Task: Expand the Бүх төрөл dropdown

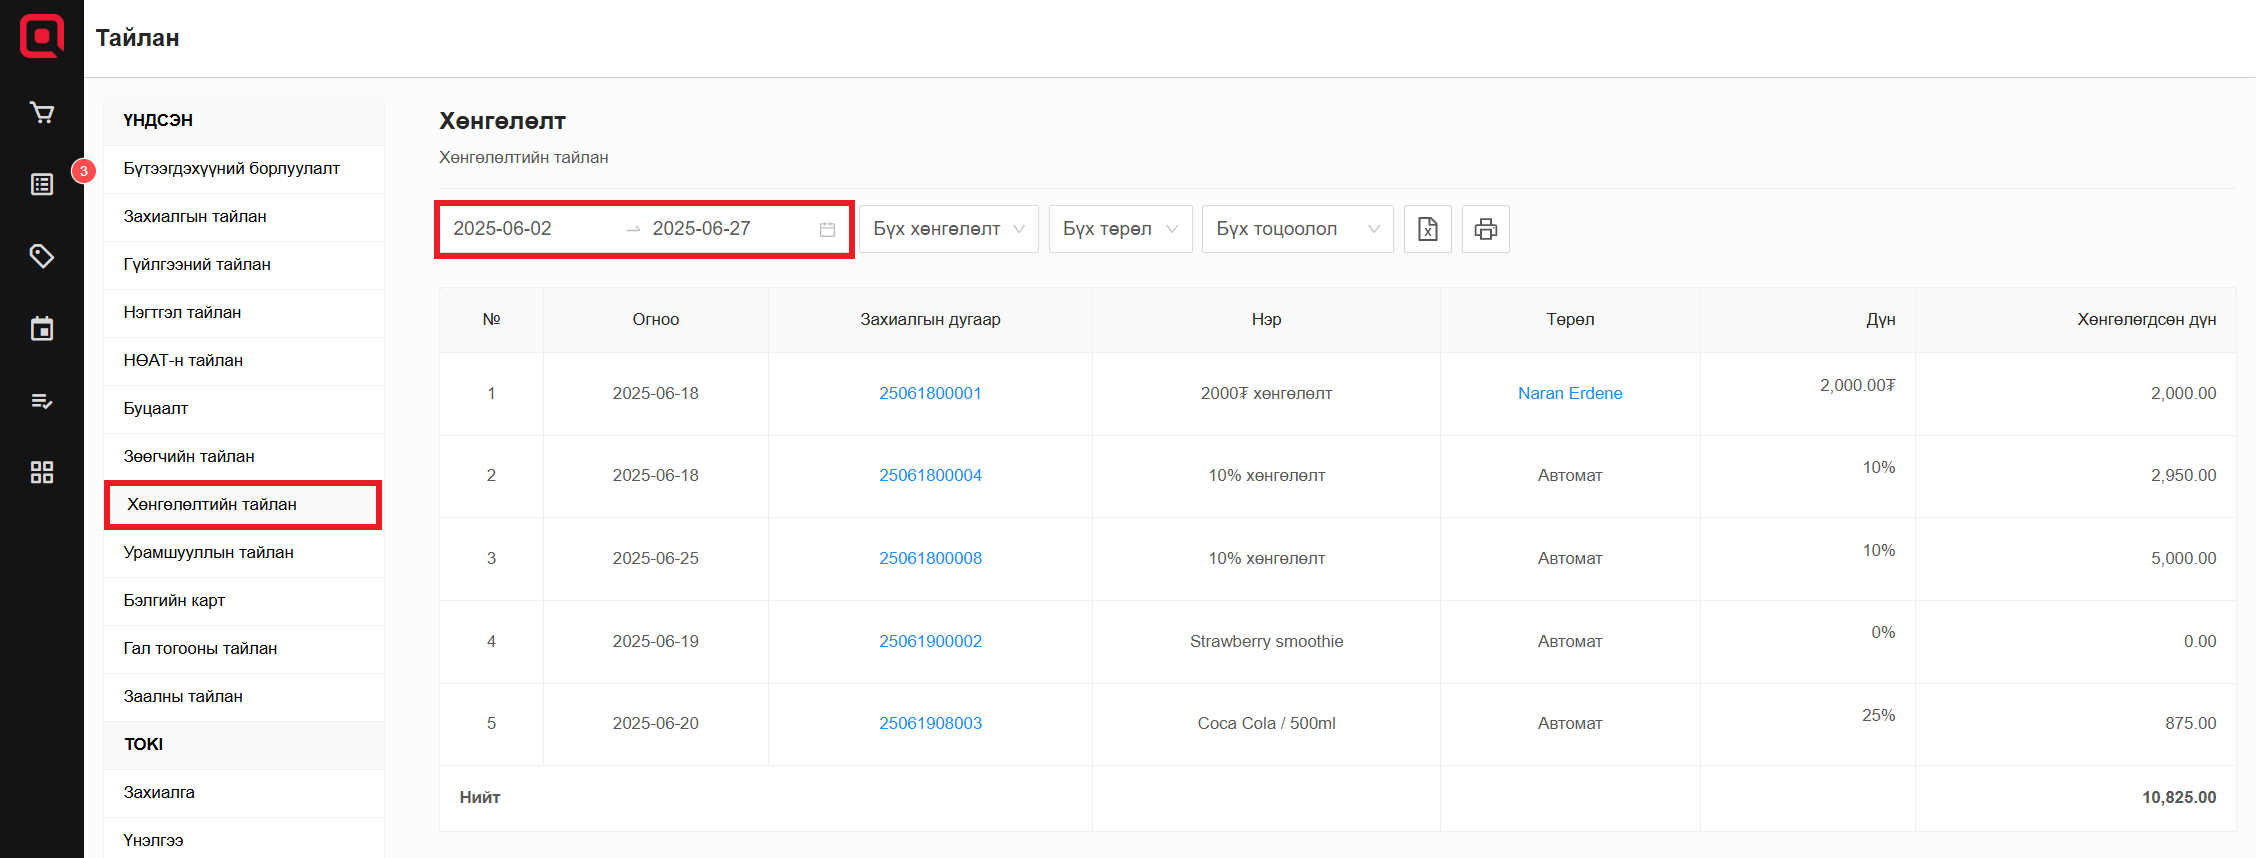Action: pyautogui.click(x=1119, y=229)
